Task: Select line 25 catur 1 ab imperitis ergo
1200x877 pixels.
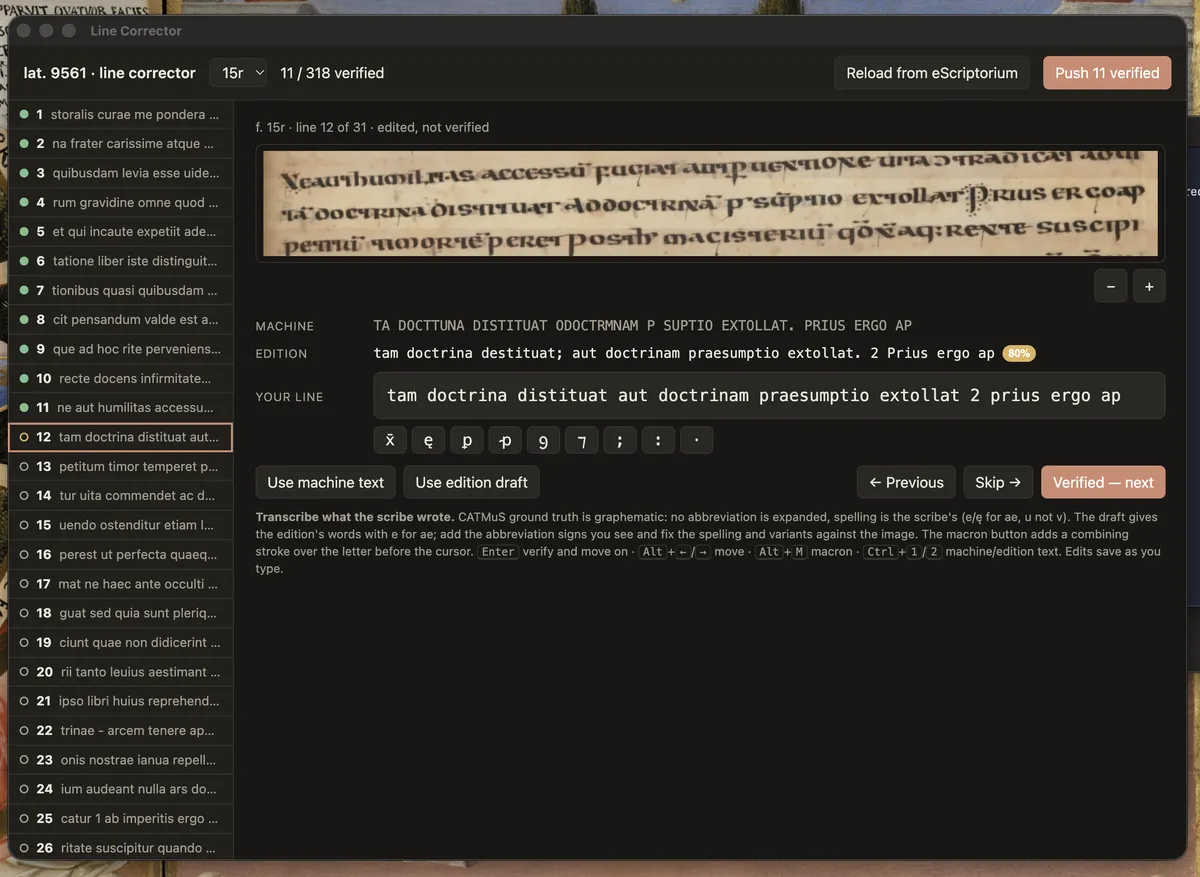Action: (x=120, y=818)
